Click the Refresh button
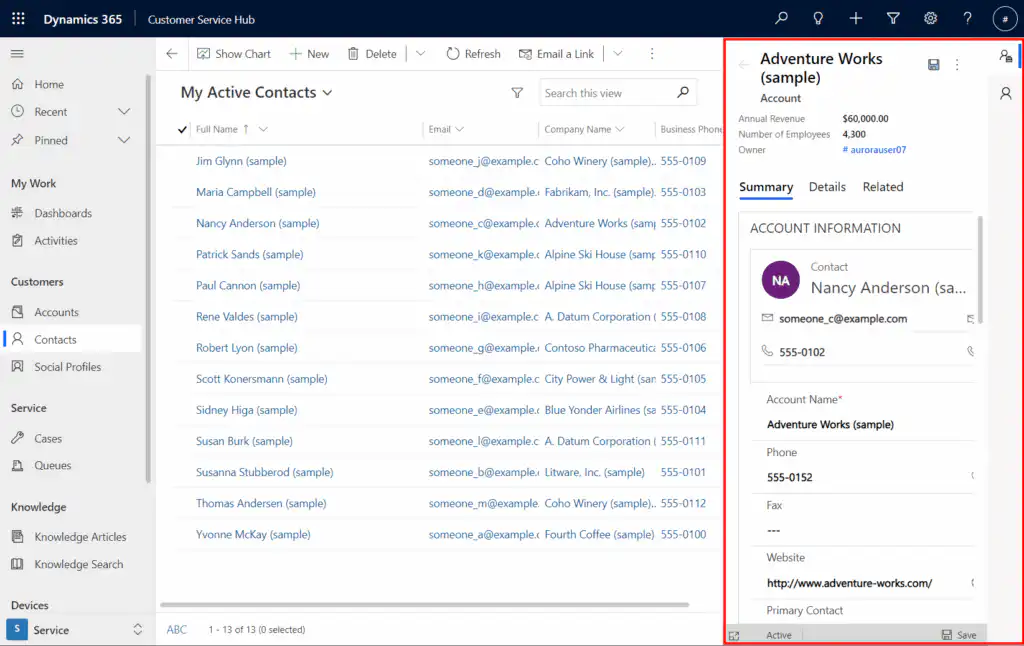The height and width of the screenshot is (646, 1024). (x=473, y=54)
